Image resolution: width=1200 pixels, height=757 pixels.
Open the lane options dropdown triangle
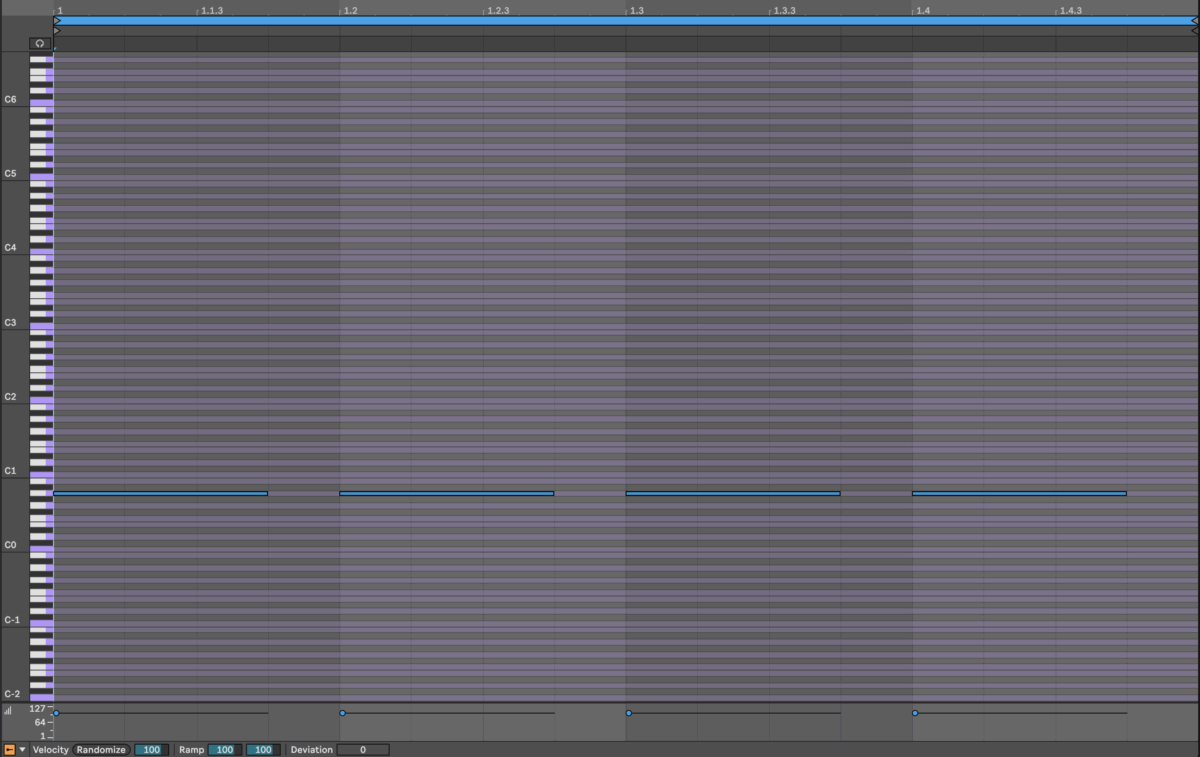pyautogui.click(x=22, y=749)
